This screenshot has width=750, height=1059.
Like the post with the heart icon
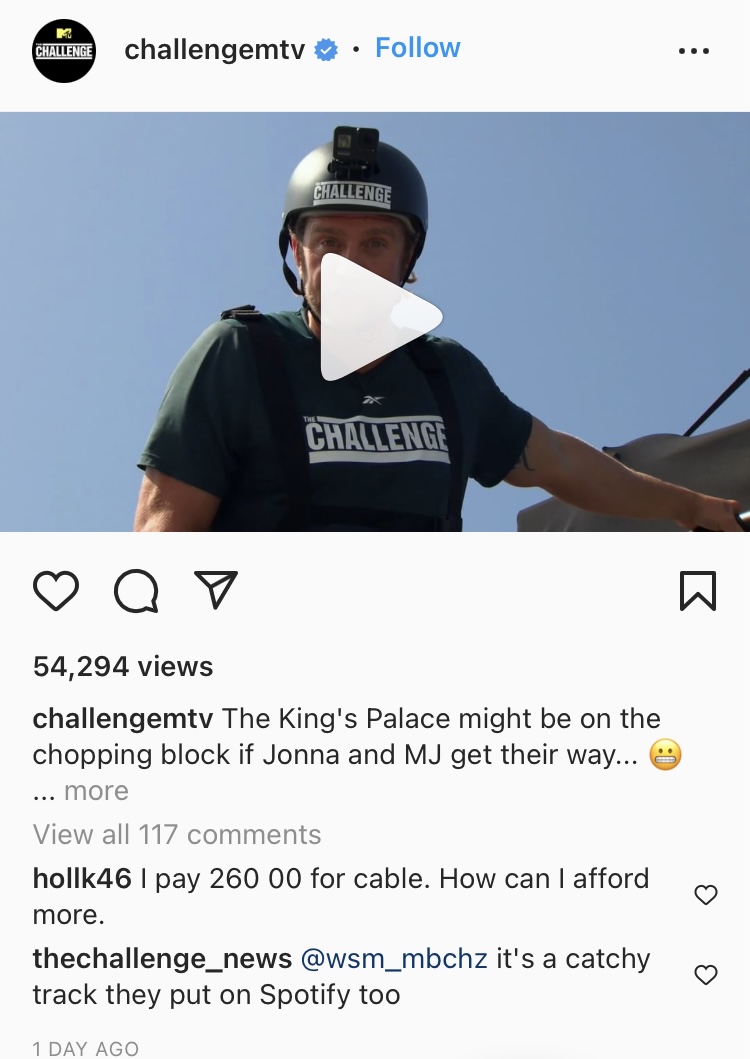[55, 591]
